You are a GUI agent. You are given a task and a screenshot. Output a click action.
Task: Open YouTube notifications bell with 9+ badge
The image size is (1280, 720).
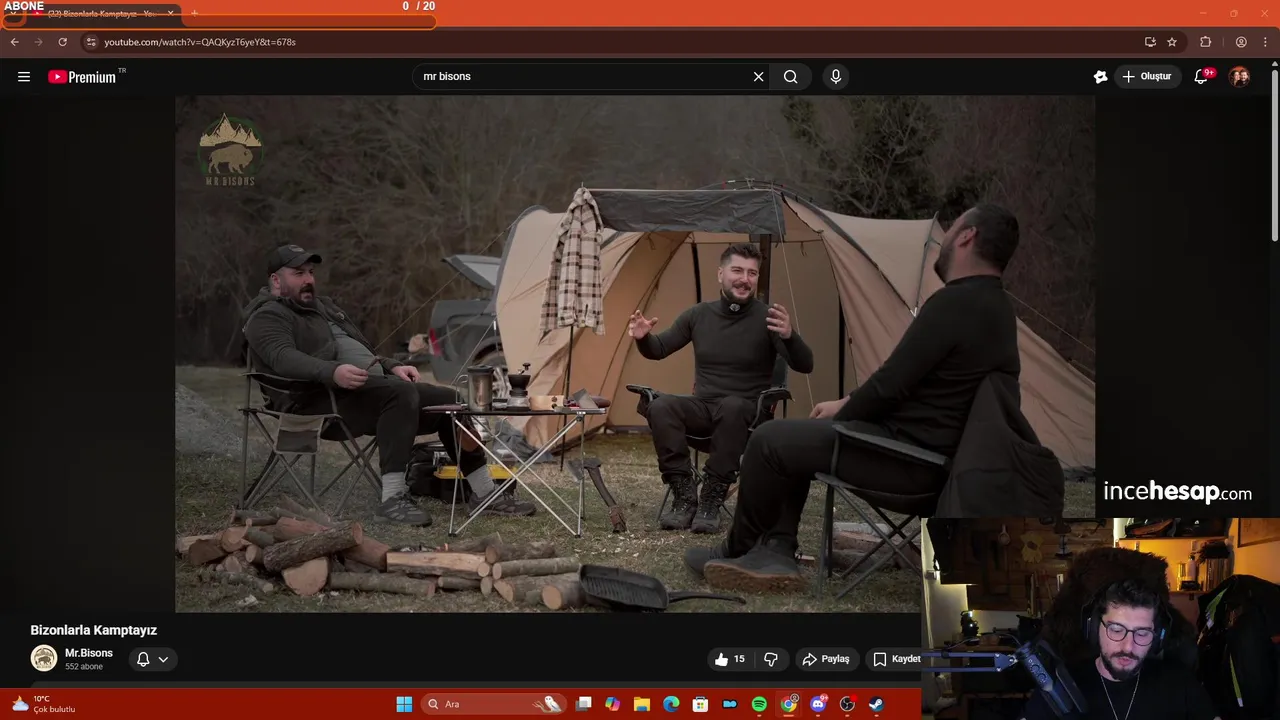click(1203, 77)
